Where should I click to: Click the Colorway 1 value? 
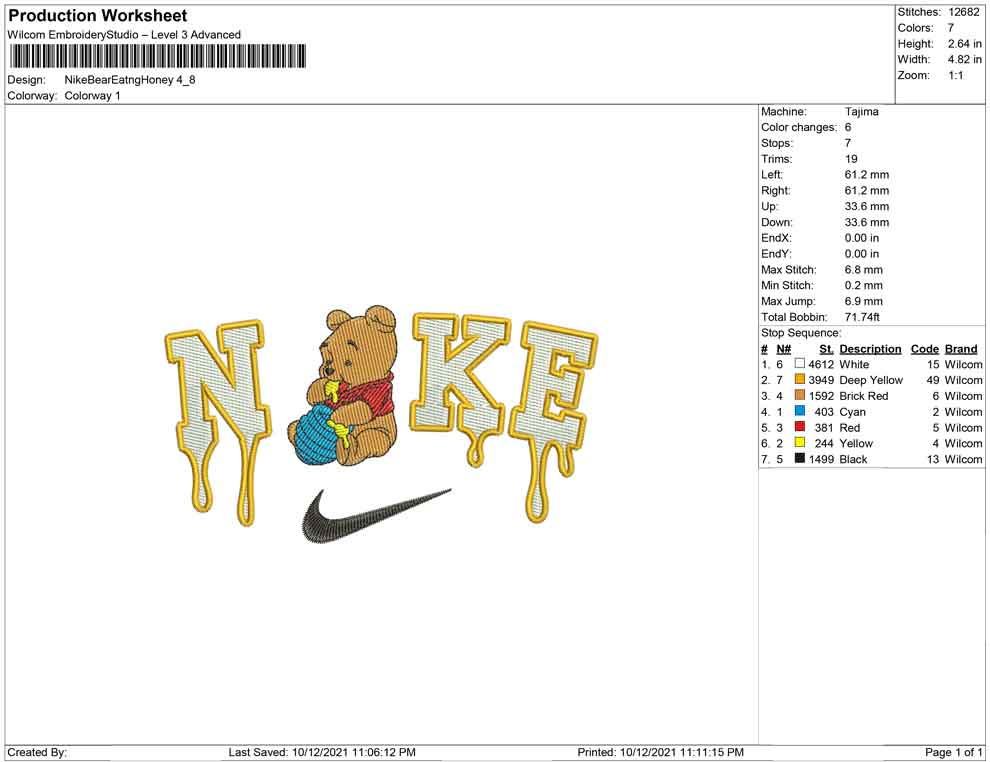92,95
